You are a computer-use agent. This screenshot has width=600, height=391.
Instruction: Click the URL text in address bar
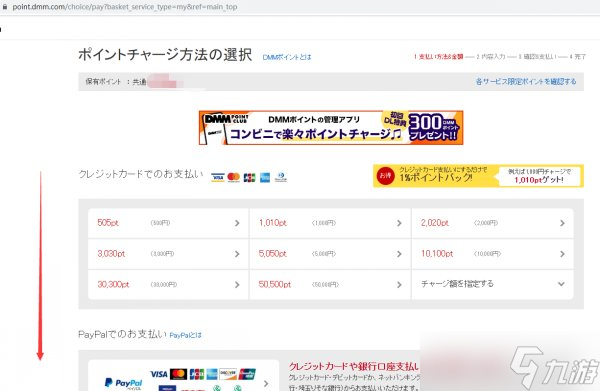(x=125, y=7)
